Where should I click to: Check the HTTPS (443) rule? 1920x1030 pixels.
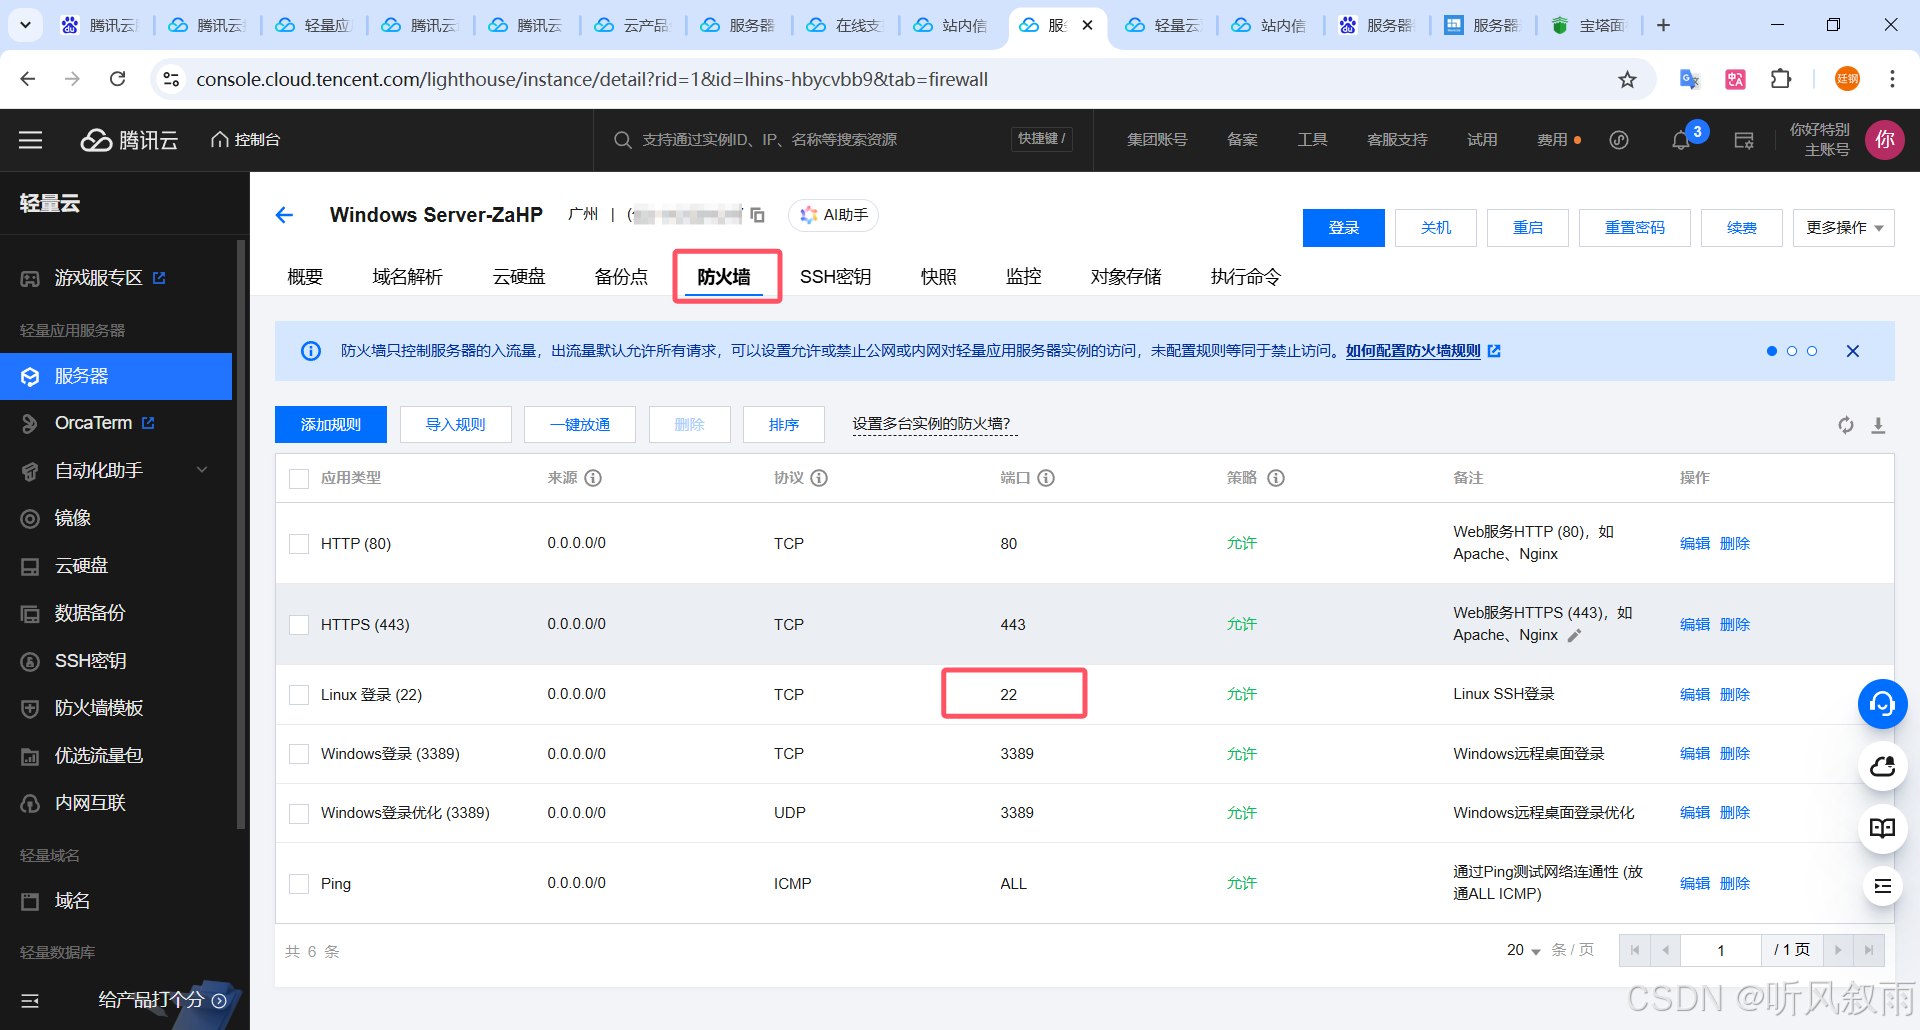[299, 624]
